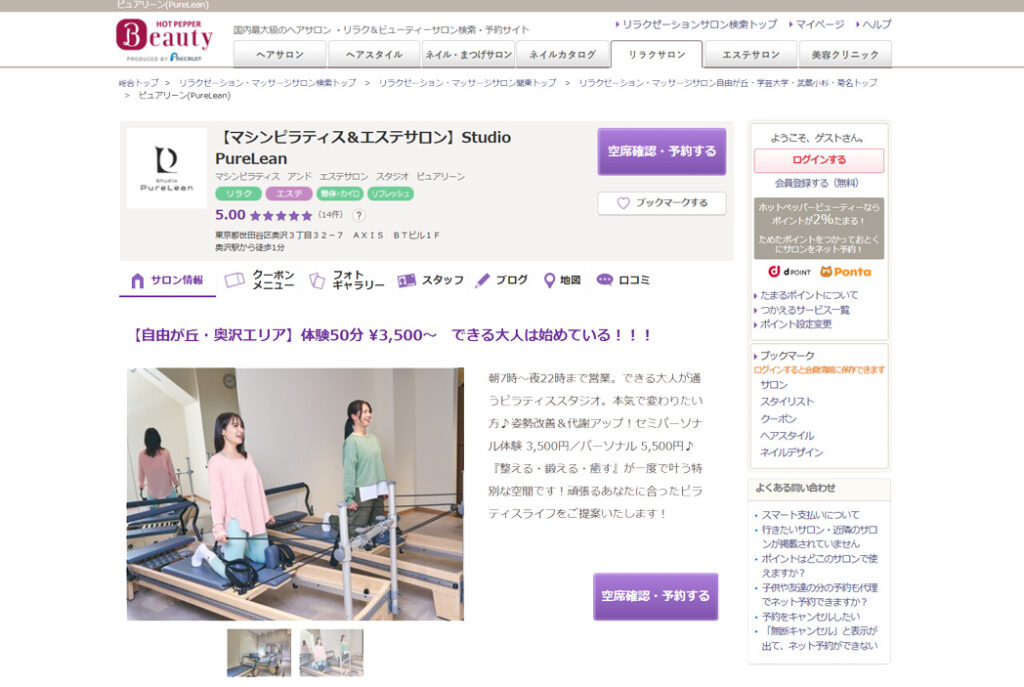This screenshot has width=1024, height=687.
Task: Click the green リラク category tag
Action: point(238,194)
